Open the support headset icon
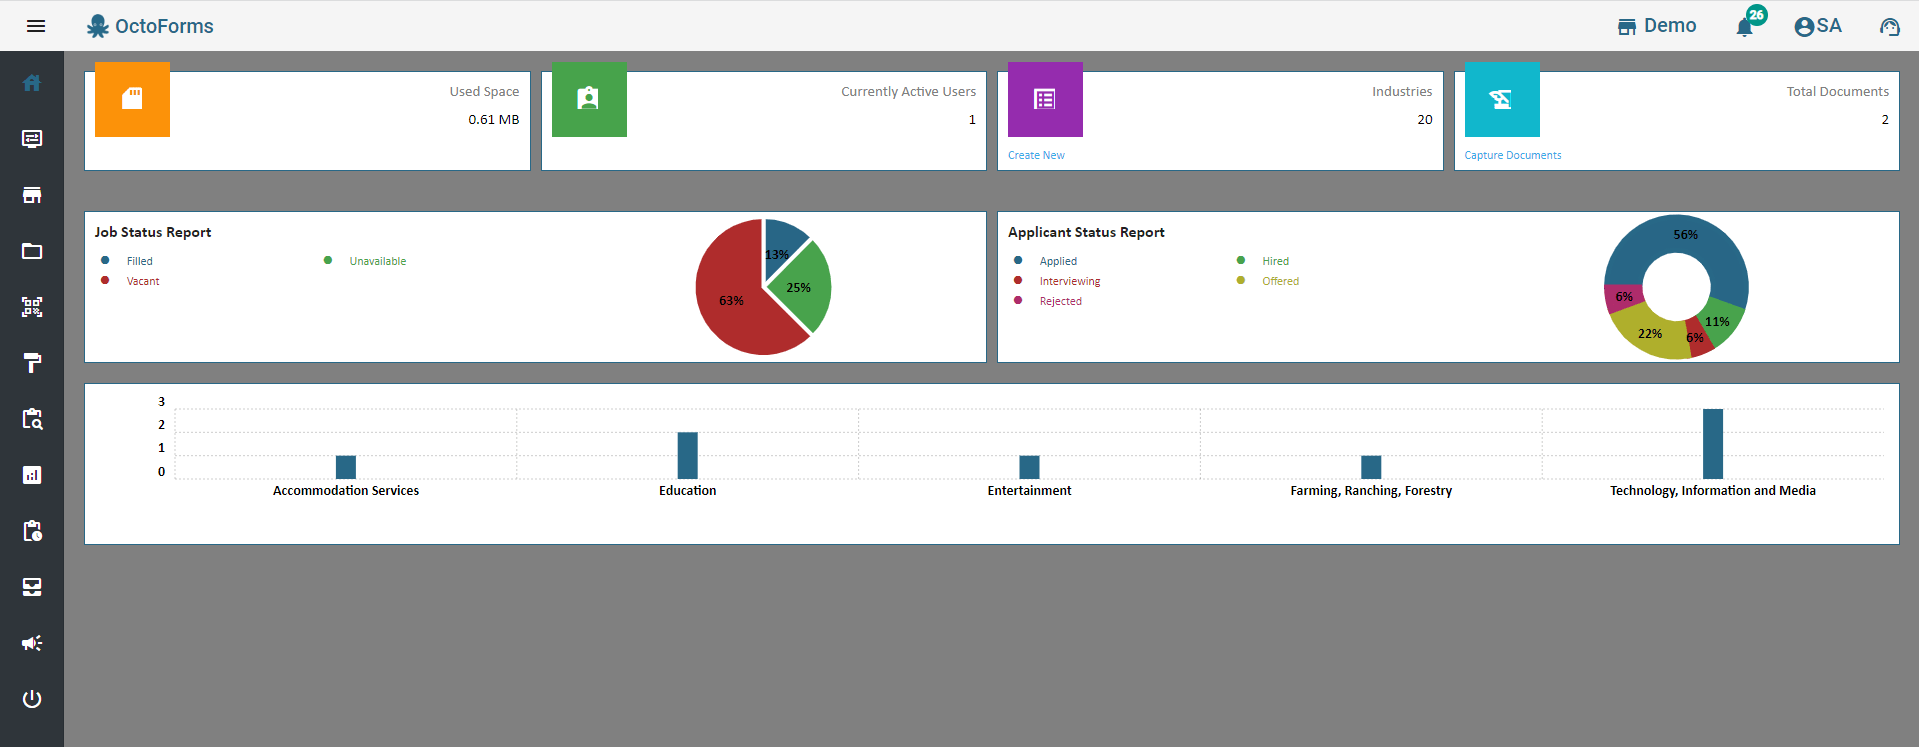 pos(1889,27)
